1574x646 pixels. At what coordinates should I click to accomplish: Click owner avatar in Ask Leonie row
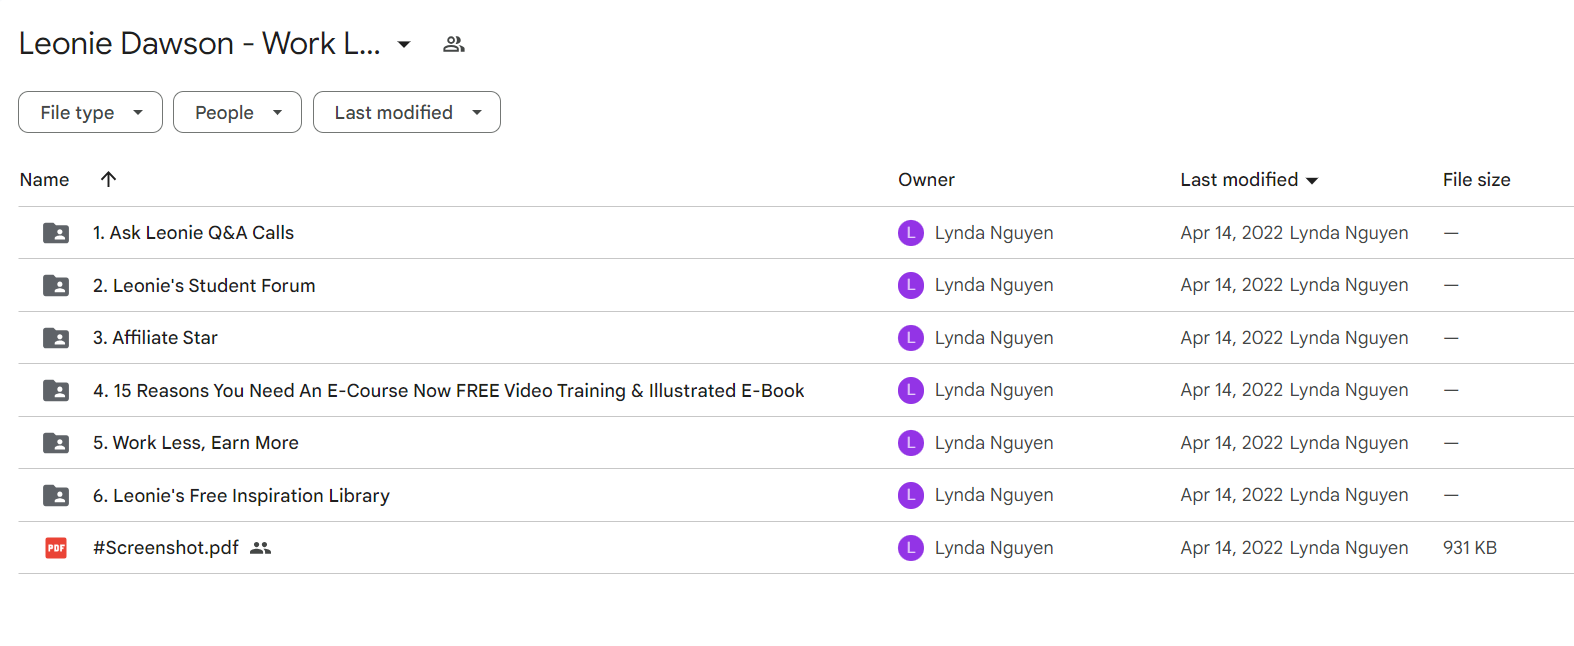[x=911, y=233]
